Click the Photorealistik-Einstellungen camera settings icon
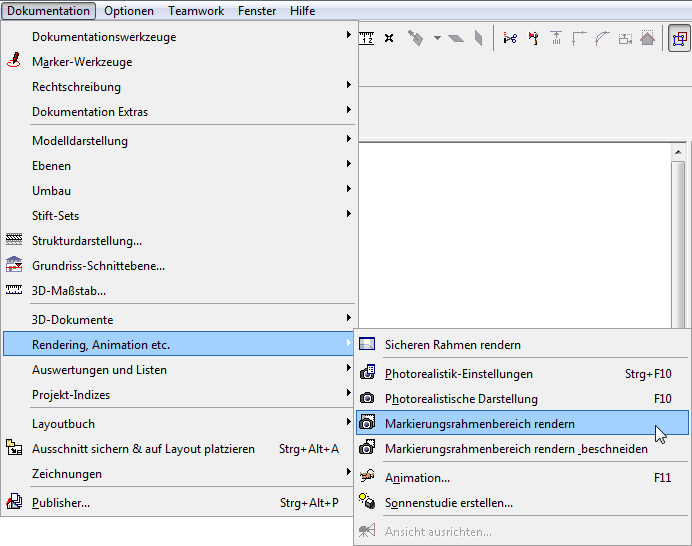Viewport: 692px width, 546px height. click(x=367, y=373)
